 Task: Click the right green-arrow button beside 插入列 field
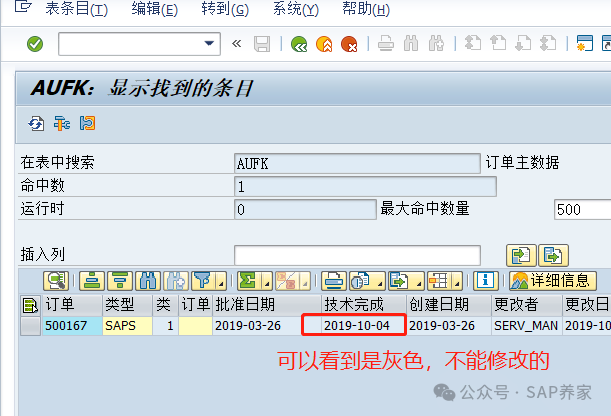[x=553, y=256]
